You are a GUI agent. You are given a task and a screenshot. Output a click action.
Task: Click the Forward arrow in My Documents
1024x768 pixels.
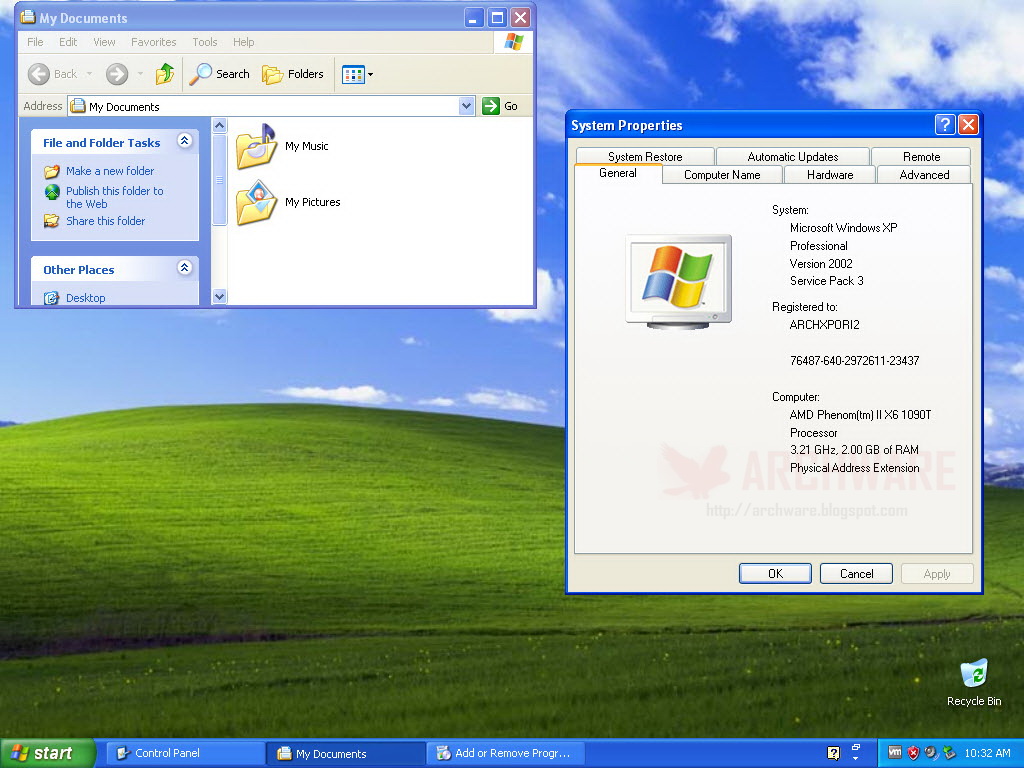click(117, 74)
